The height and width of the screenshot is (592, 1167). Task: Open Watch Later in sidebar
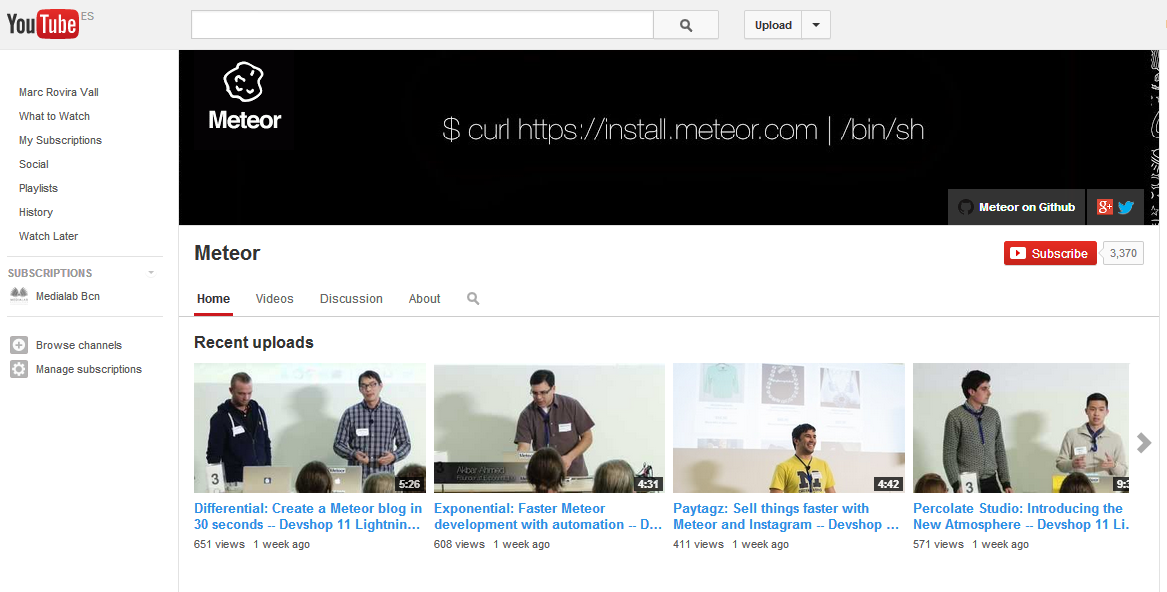tap(48, 236)
